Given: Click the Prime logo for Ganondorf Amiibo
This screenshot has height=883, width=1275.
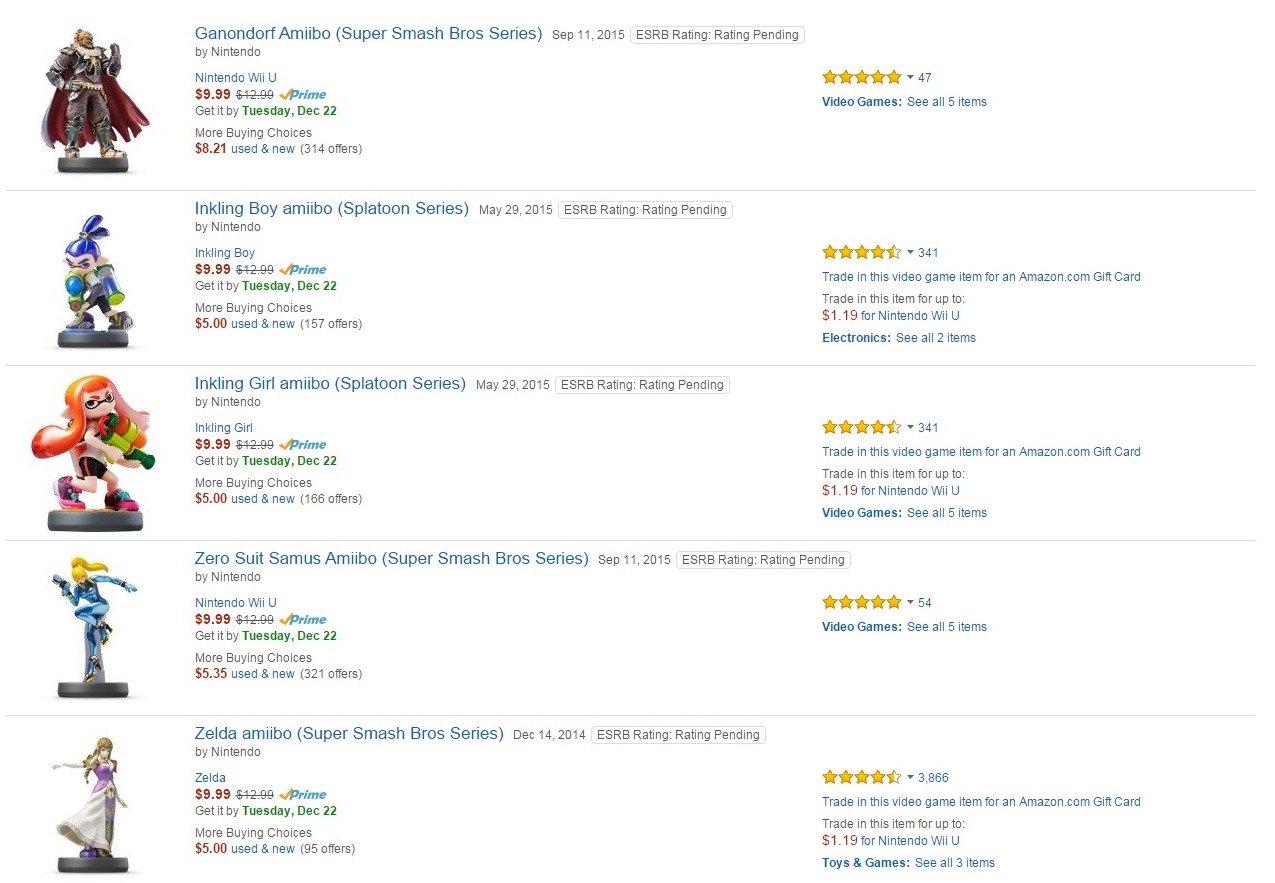Looking at the screenshot, I should tap(303, 94).
